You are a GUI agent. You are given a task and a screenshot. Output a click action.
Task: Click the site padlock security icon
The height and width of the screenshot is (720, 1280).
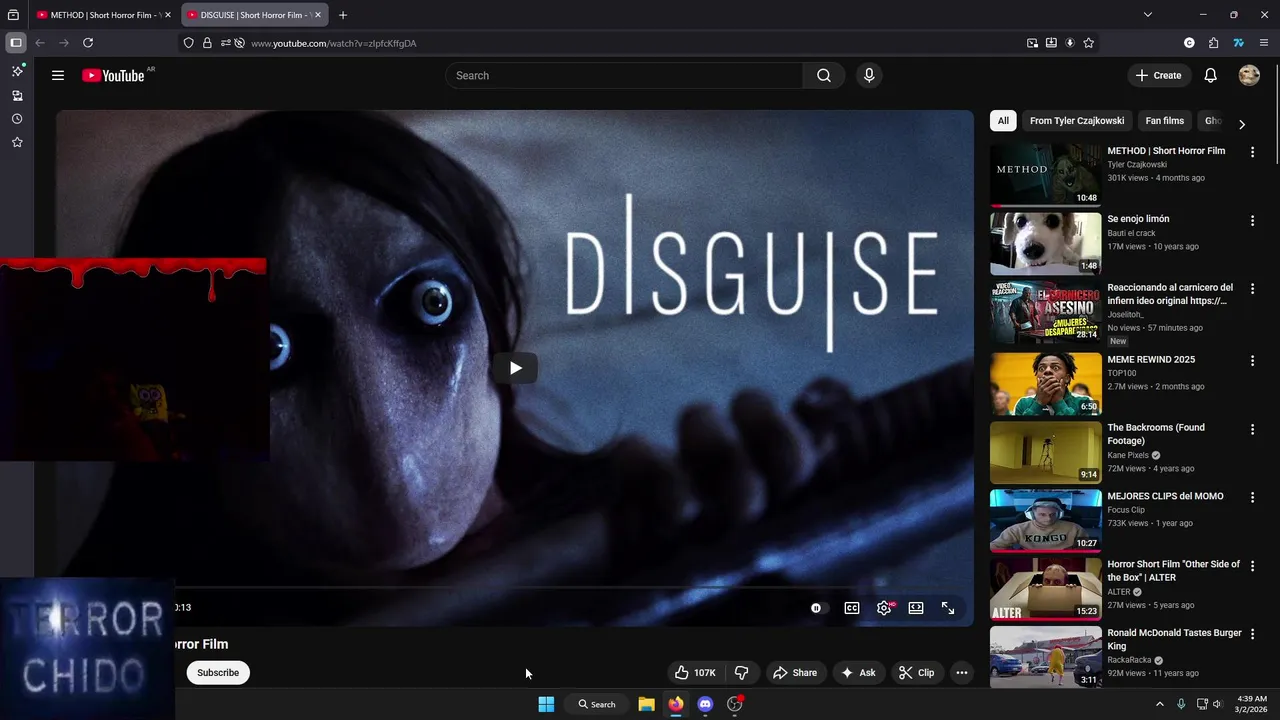click(x=207, y=43)
